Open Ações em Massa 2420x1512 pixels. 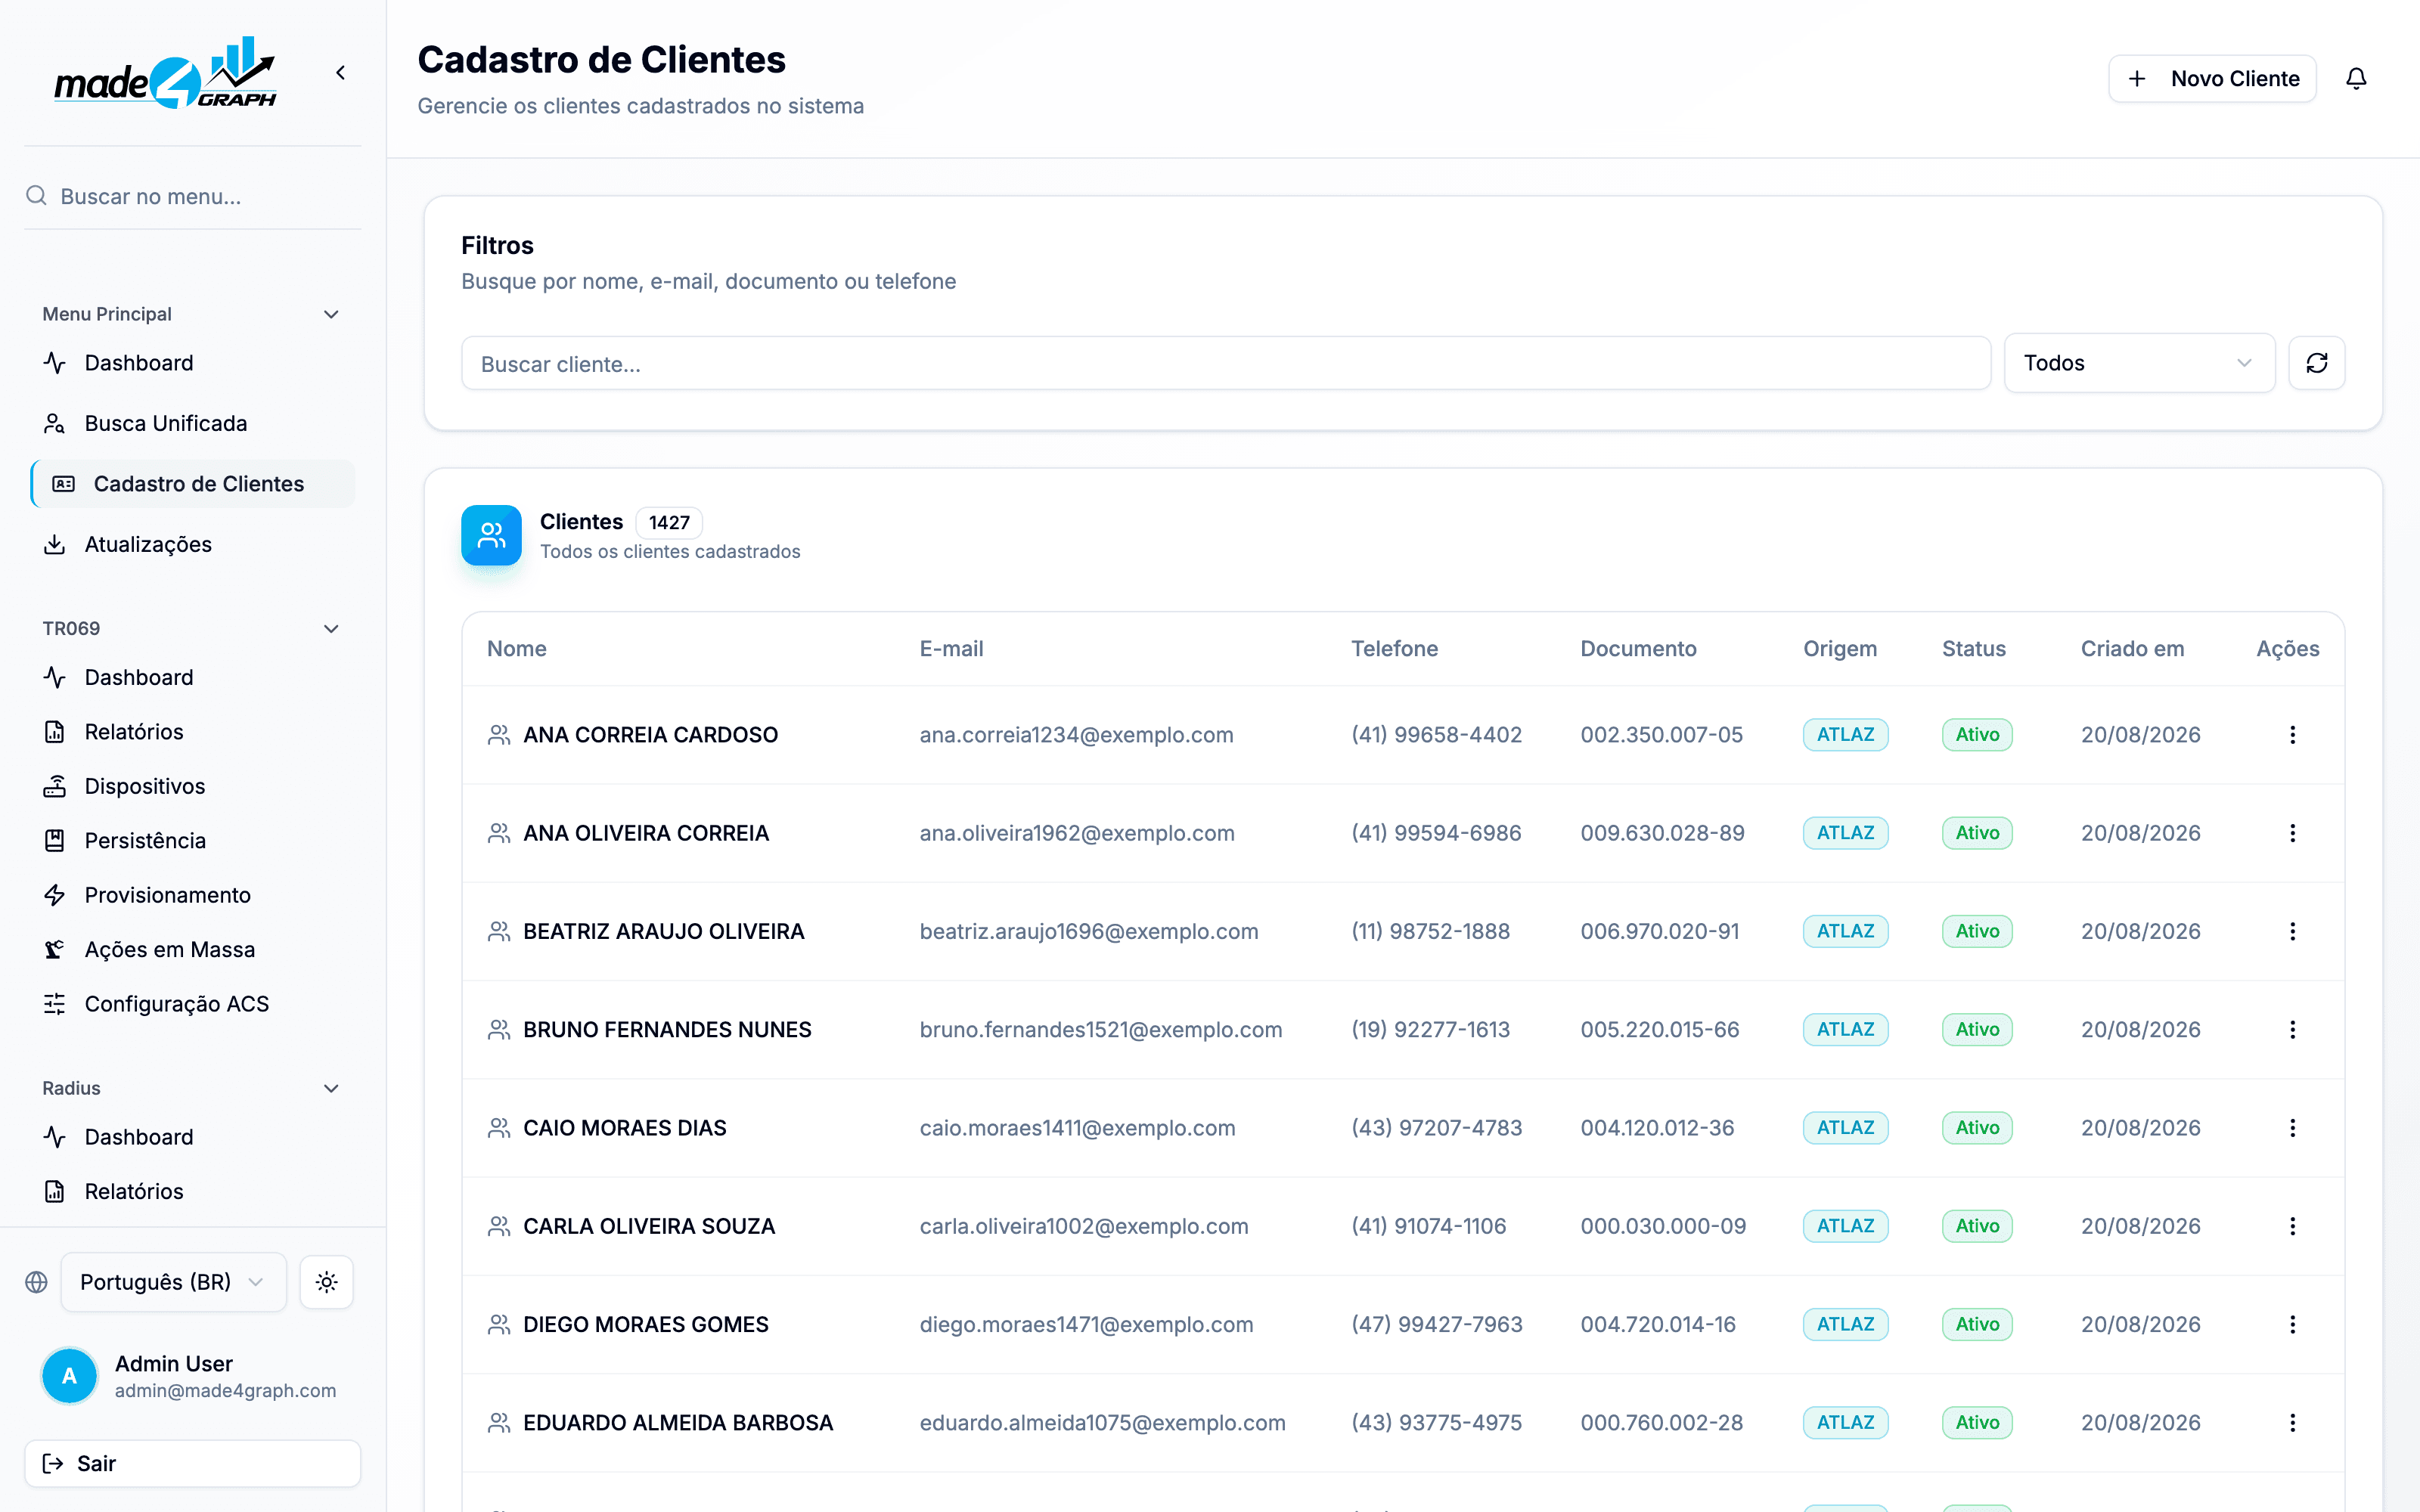click(193, 950)
